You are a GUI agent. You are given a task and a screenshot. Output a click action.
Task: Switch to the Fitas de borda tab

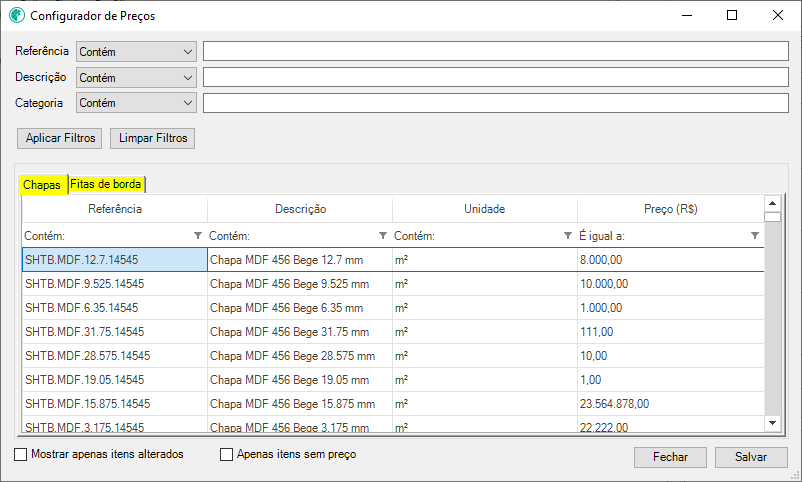click(106, 184)
